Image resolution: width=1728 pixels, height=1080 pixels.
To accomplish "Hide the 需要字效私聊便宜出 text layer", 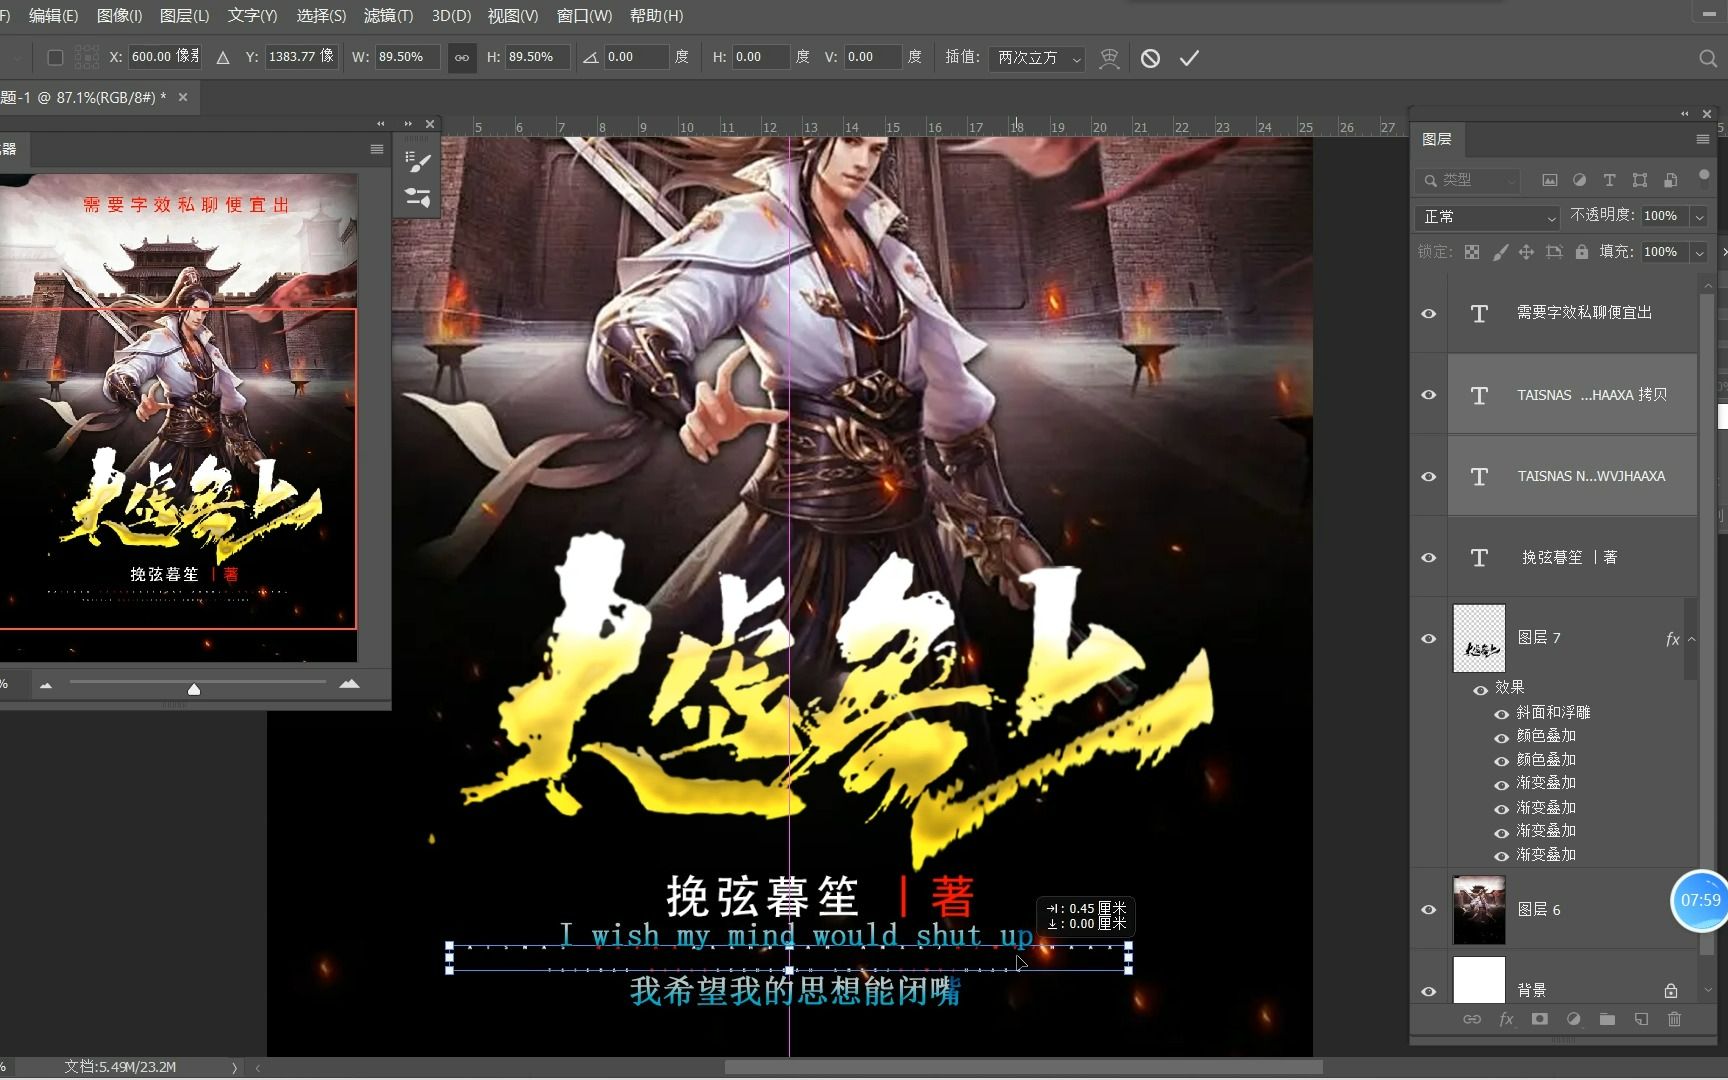I will (1429, 314).
